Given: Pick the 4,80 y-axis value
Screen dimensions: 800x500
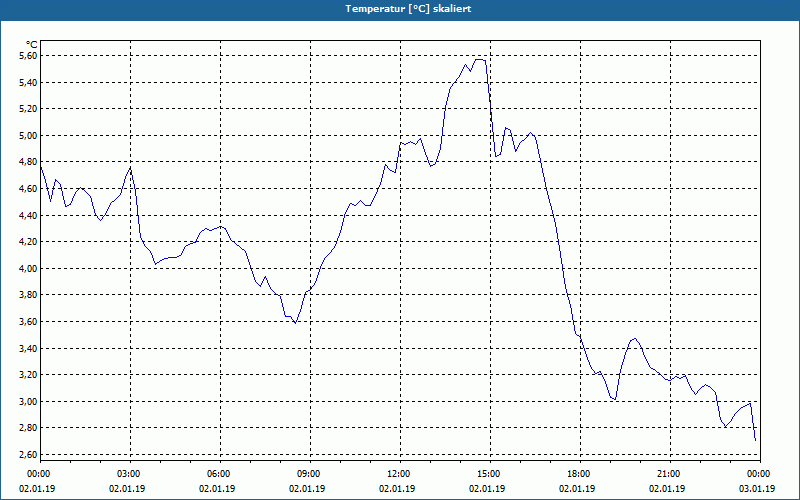Looking at the screenshot, I should (28, 162).
